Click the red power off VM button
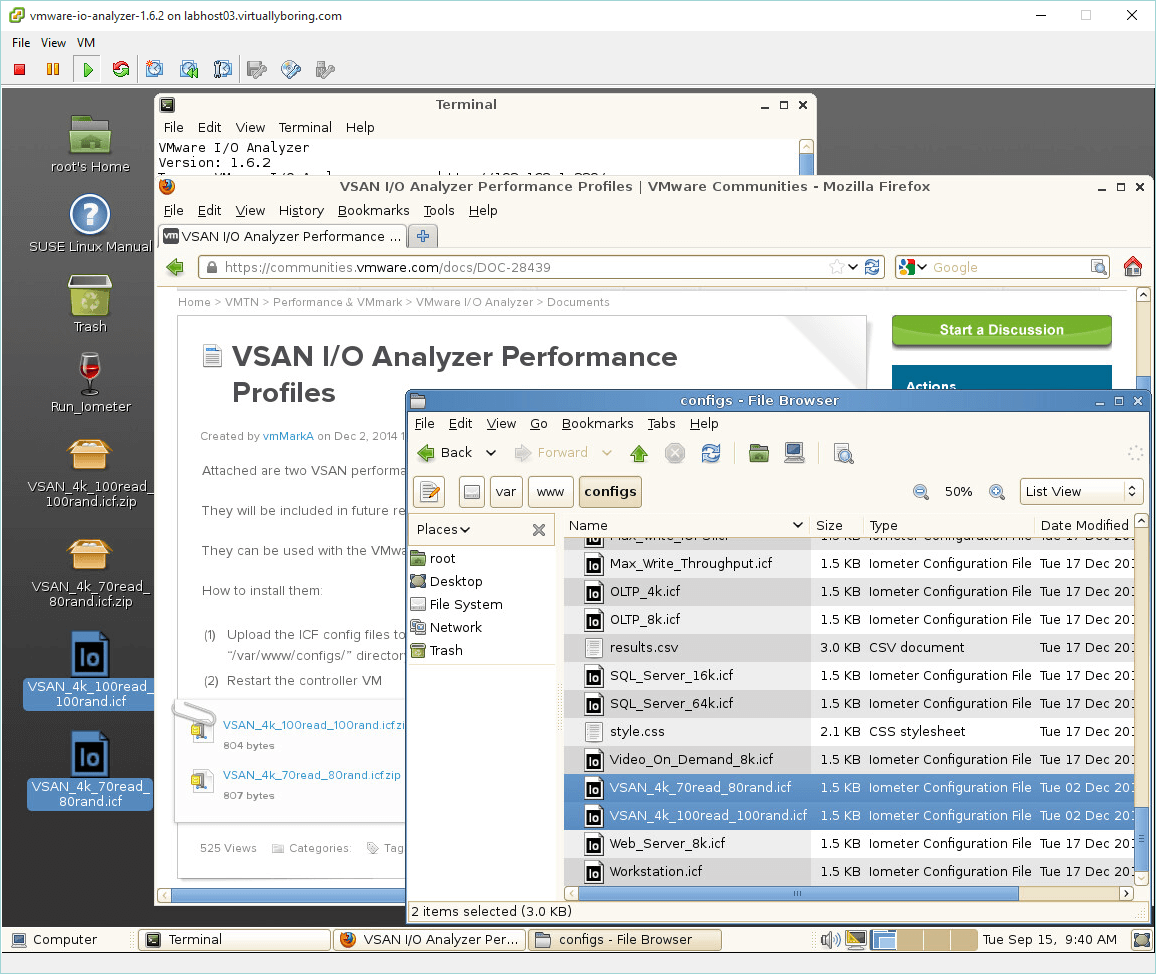This screenshot has height=974, width=1156. click(20, 69)
